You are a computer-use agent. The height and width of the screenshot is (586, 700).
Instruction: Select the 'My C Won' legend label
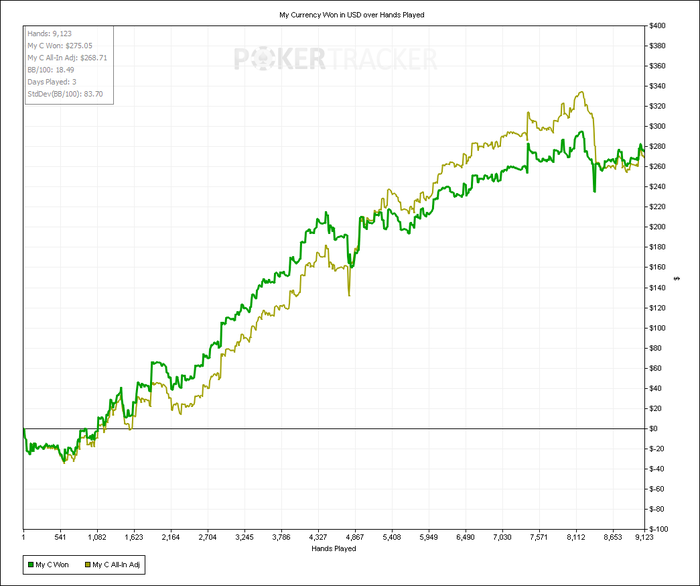point(52,565)
